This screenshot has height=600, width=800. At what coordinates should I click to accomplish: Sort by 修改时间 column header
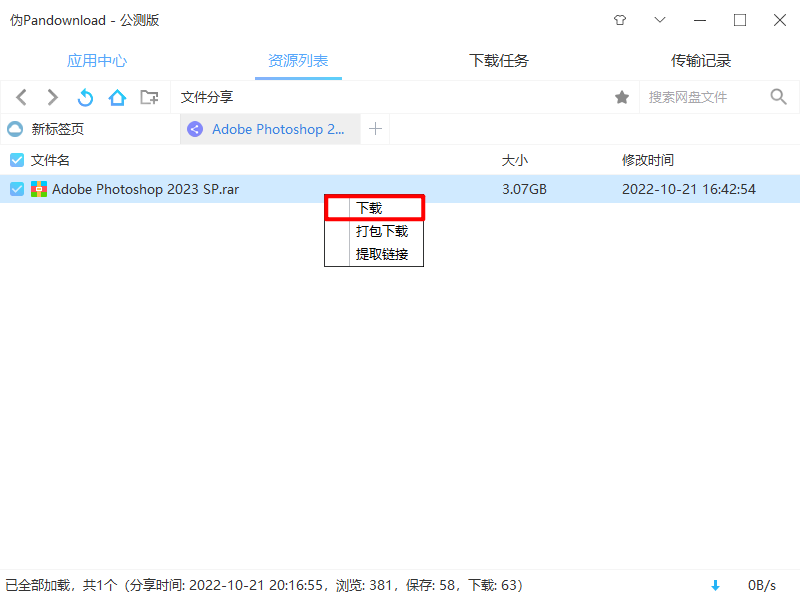[x=647, y=160]
